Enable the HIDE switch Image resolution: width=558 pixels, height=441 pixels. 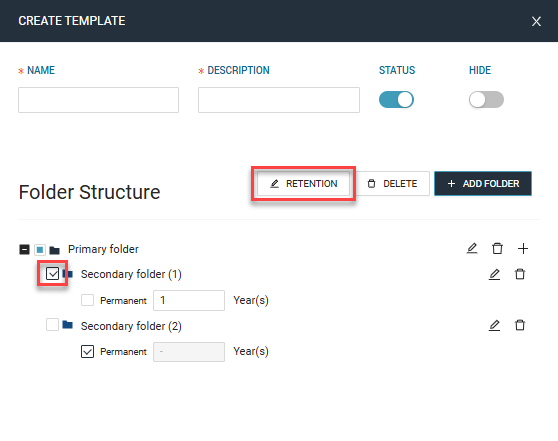[486, 100]
